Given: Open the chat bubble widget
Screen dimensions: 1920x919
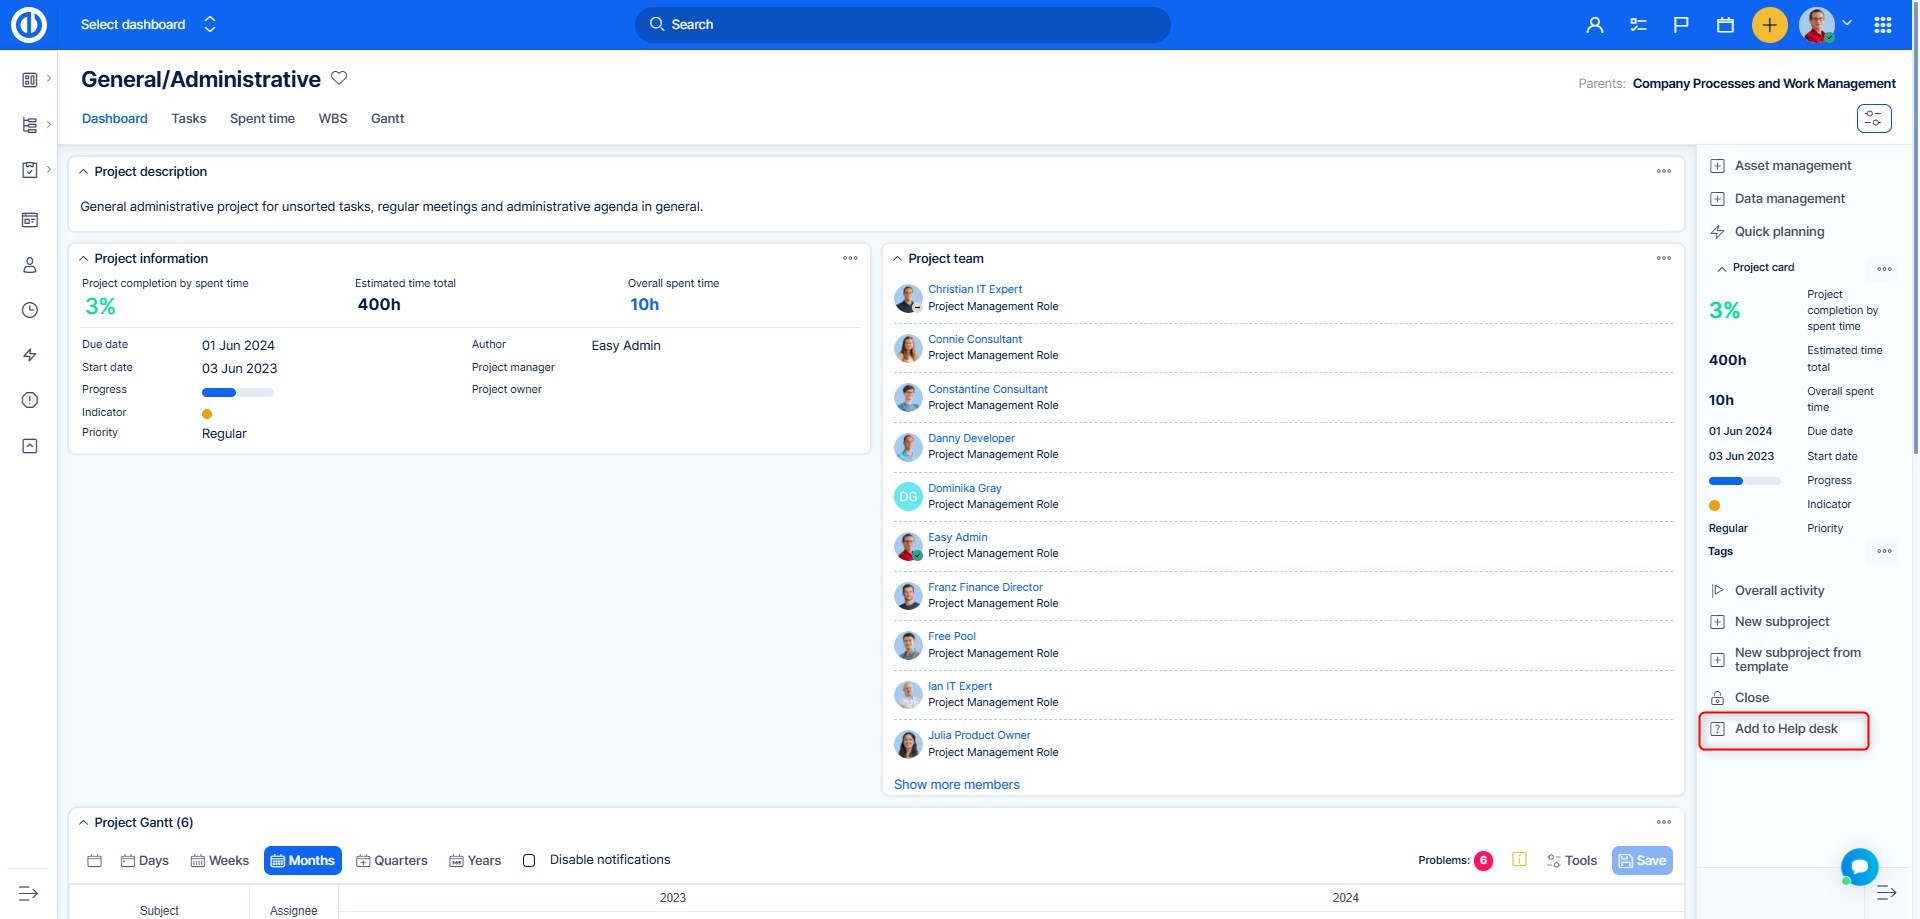Looking at the screenshot, I should point(1859,866).
